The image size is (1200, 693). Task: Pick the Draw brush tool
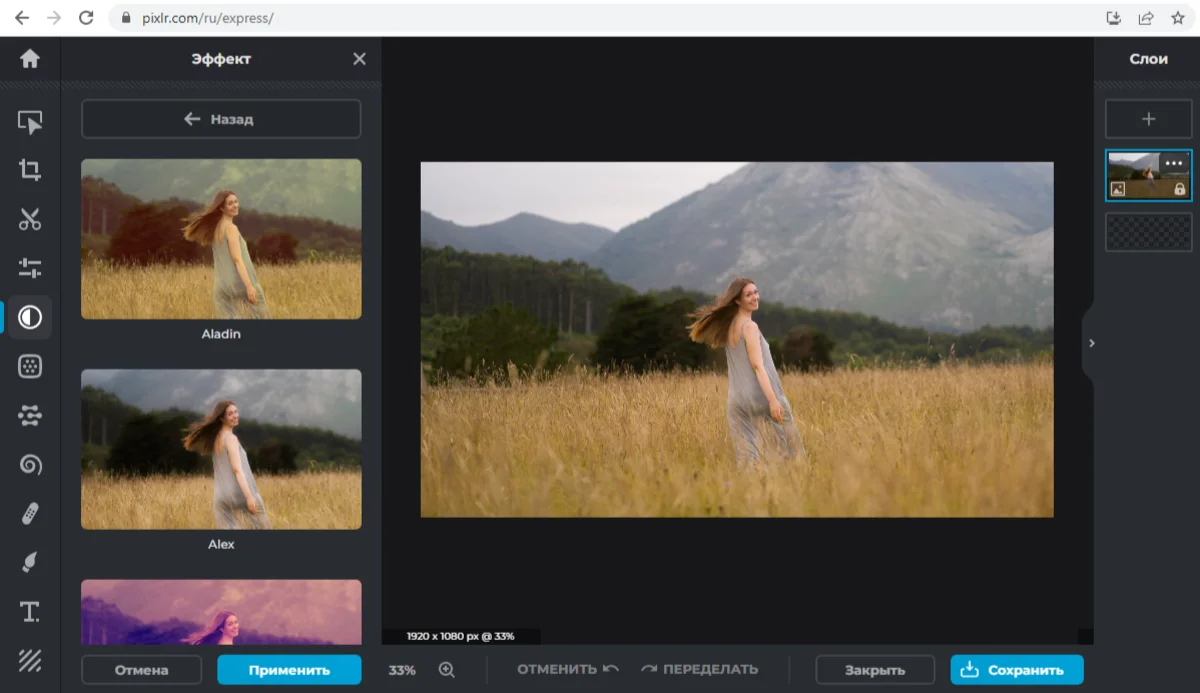click(30, 563)
